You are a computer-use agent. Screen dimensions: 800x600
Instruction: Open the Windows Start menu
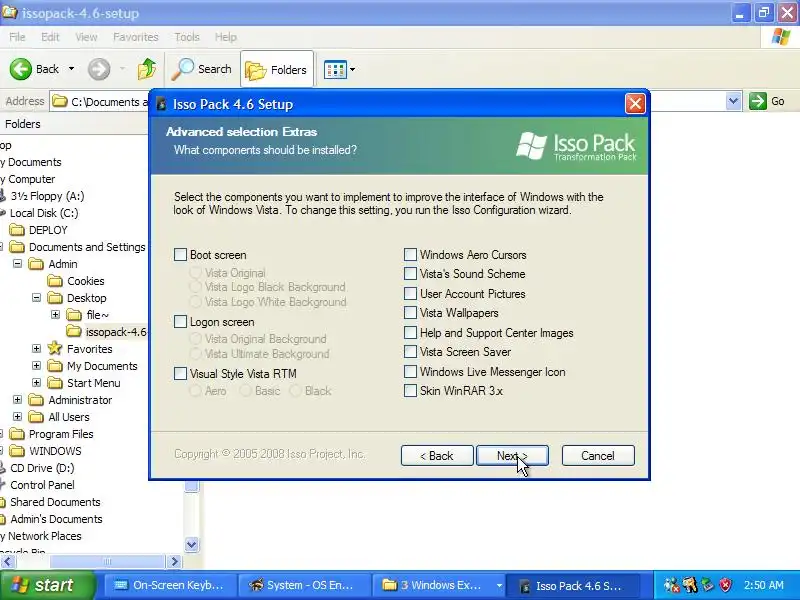(47, 585)
